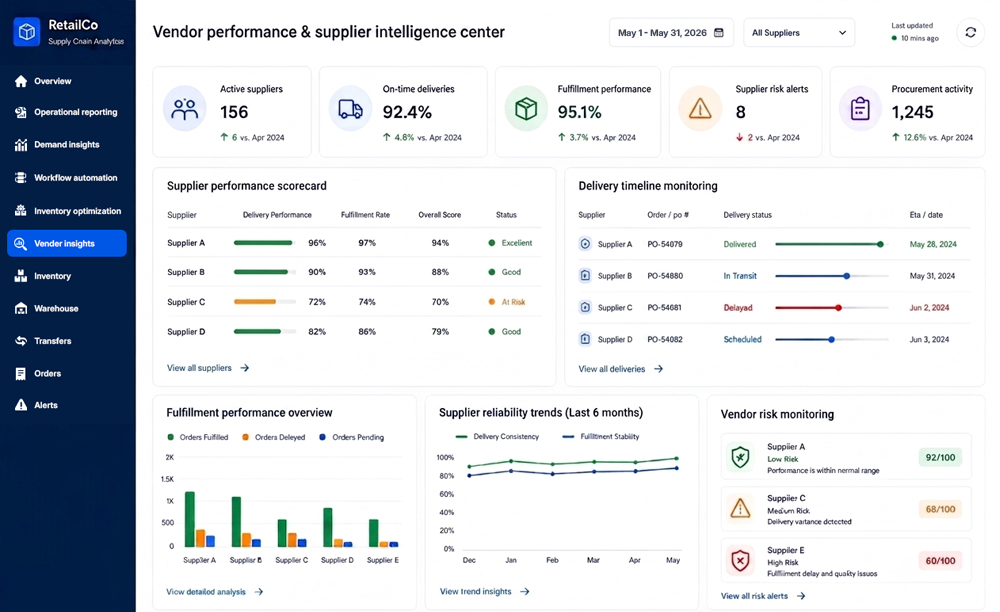Open View detailed analysis link
Screen dimensions: 1000x612
(215, 592)
